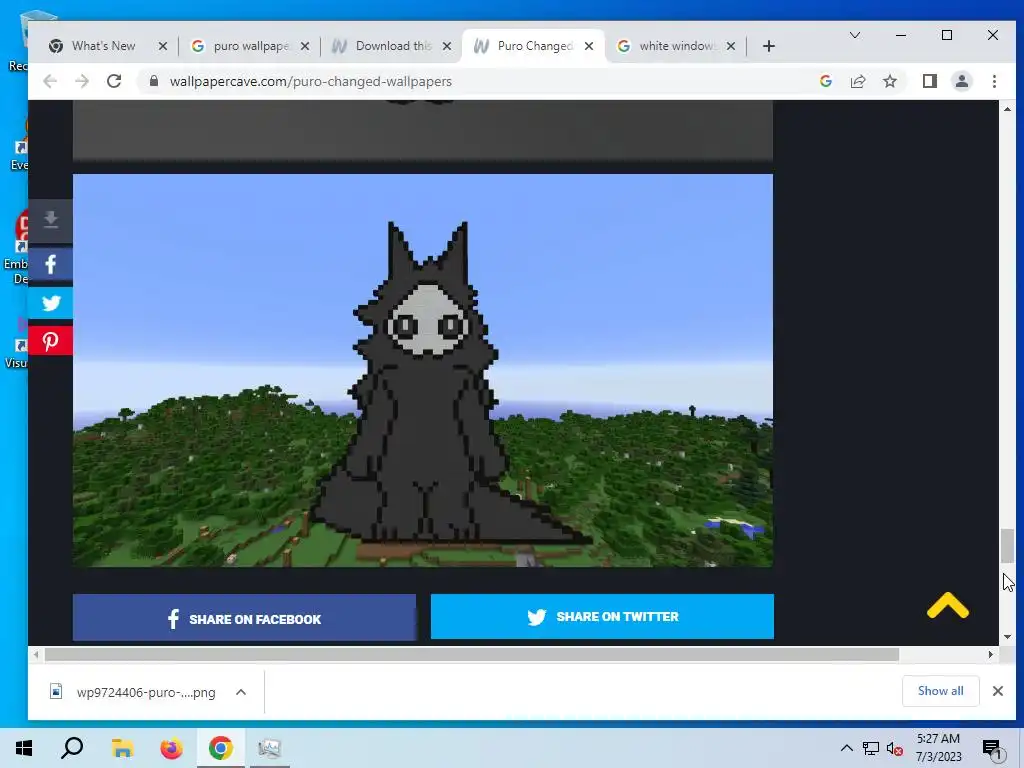Viewport: 1024px width, 768px height.
Task: Click the vertical scrollbar thumb
Action: (1007, 546)
